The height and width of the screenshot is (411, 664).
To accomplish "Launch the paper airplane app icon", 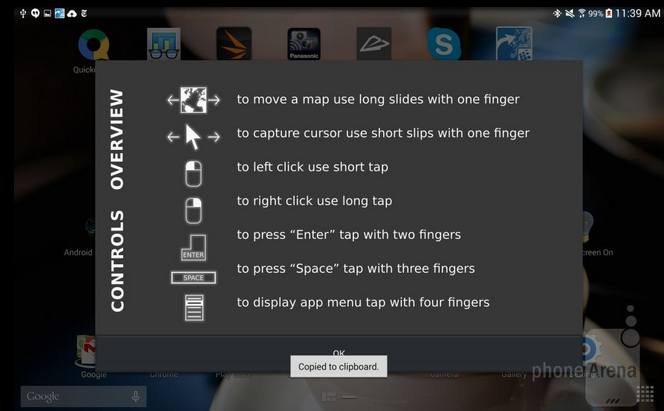I will pyautogui.click(x=374, y=44).
